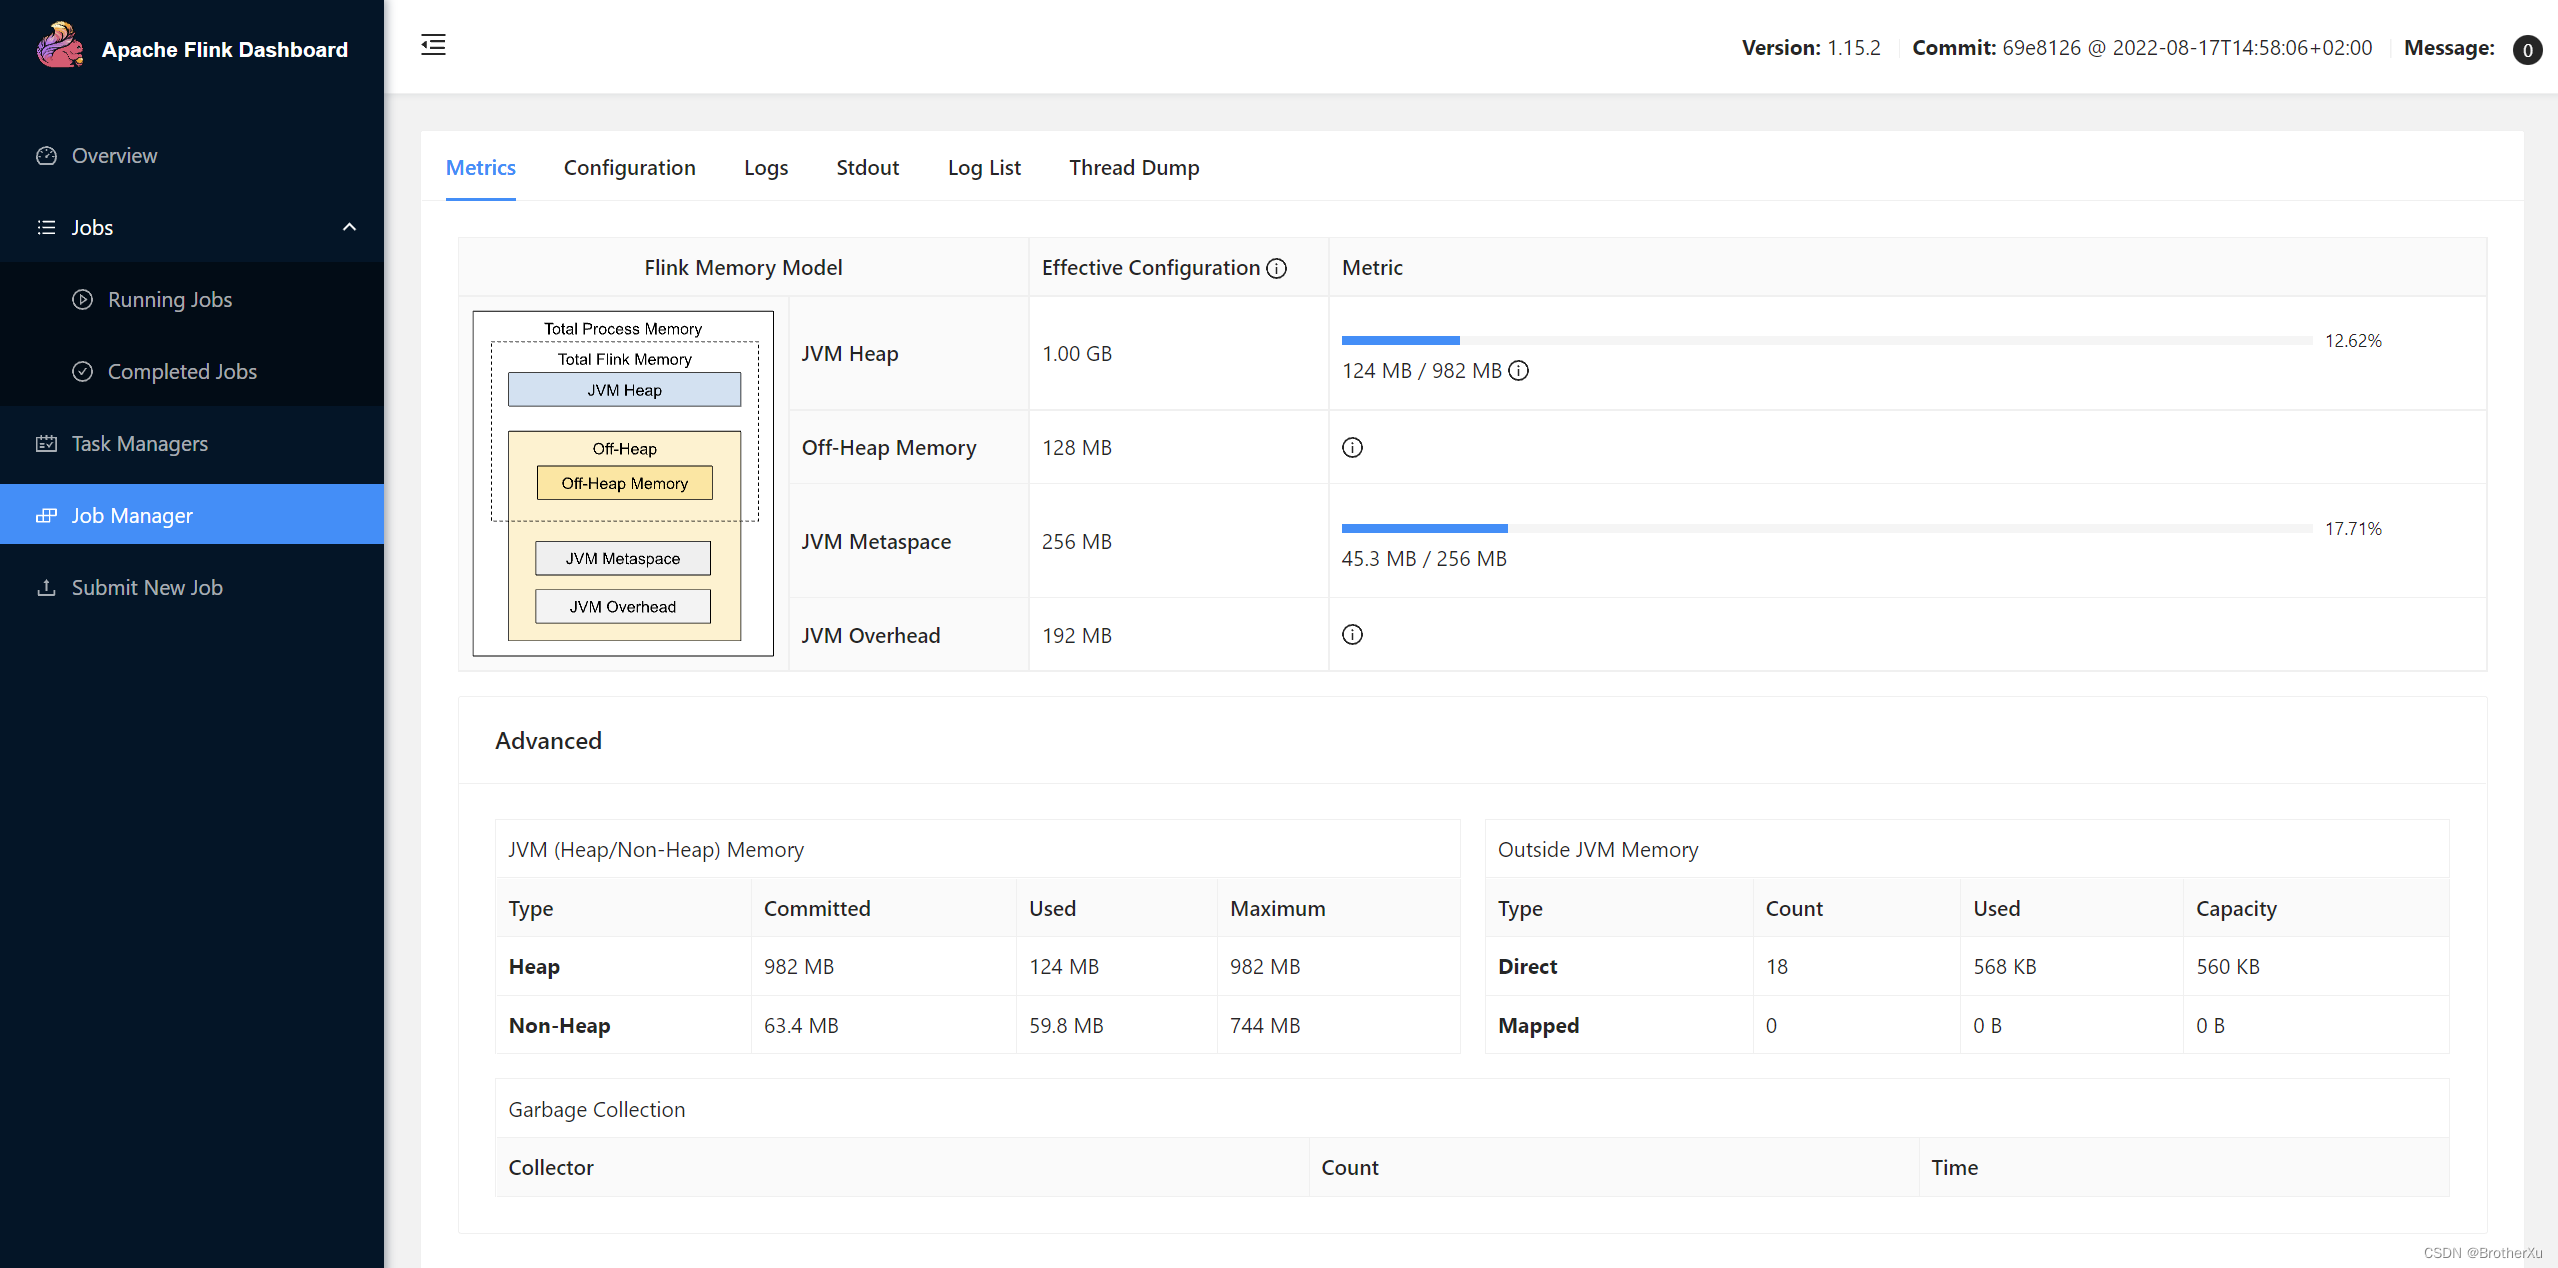The width and height of the screenshot is (2558, 1268).
Task: Switch to the Configuration tab
Action: [629, 168]
